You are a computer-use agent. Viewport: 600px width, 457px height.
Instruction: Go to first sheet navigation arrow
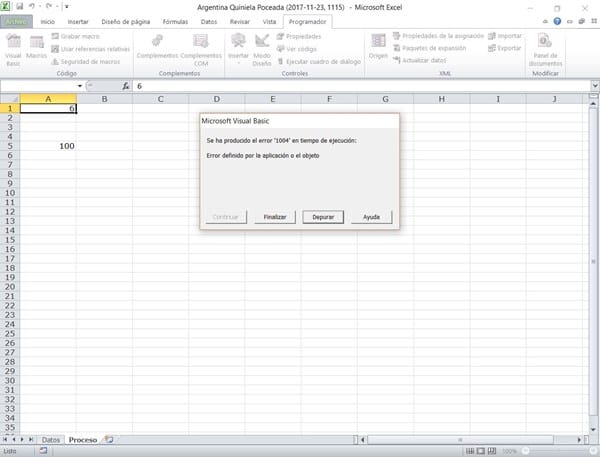5,440
